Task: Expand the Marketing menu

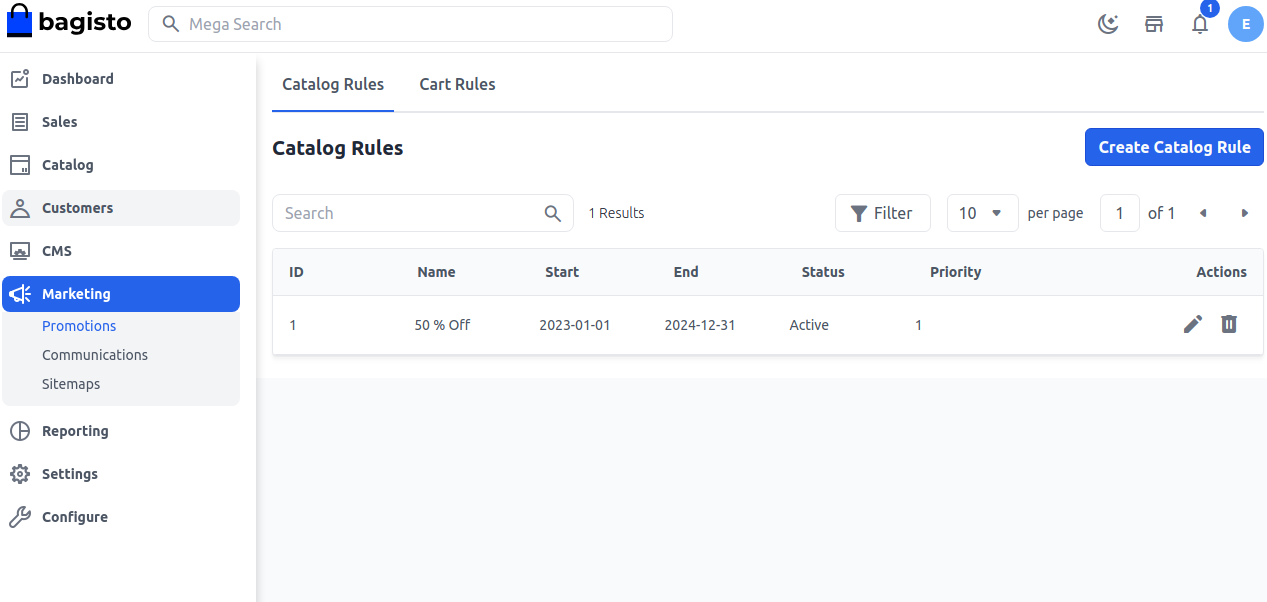Action: [121, 294]
